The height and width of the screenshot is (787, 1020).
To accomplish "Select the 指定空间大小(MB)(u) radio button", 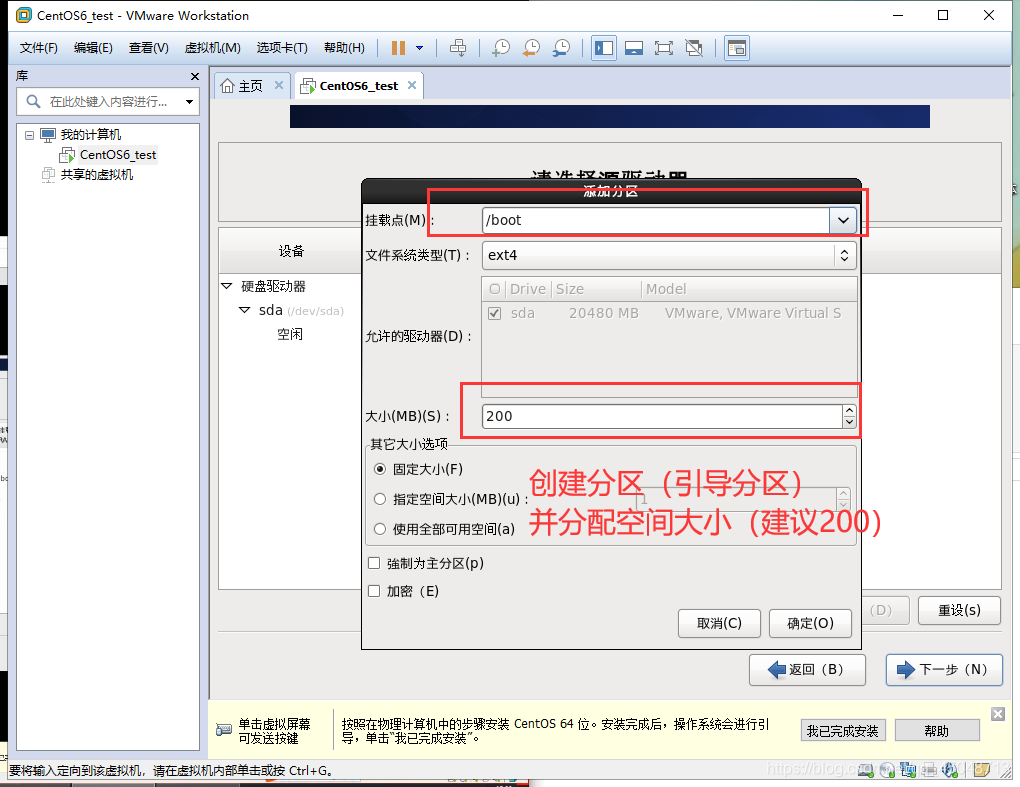I will pyautogui.click(x=380, y=499).
